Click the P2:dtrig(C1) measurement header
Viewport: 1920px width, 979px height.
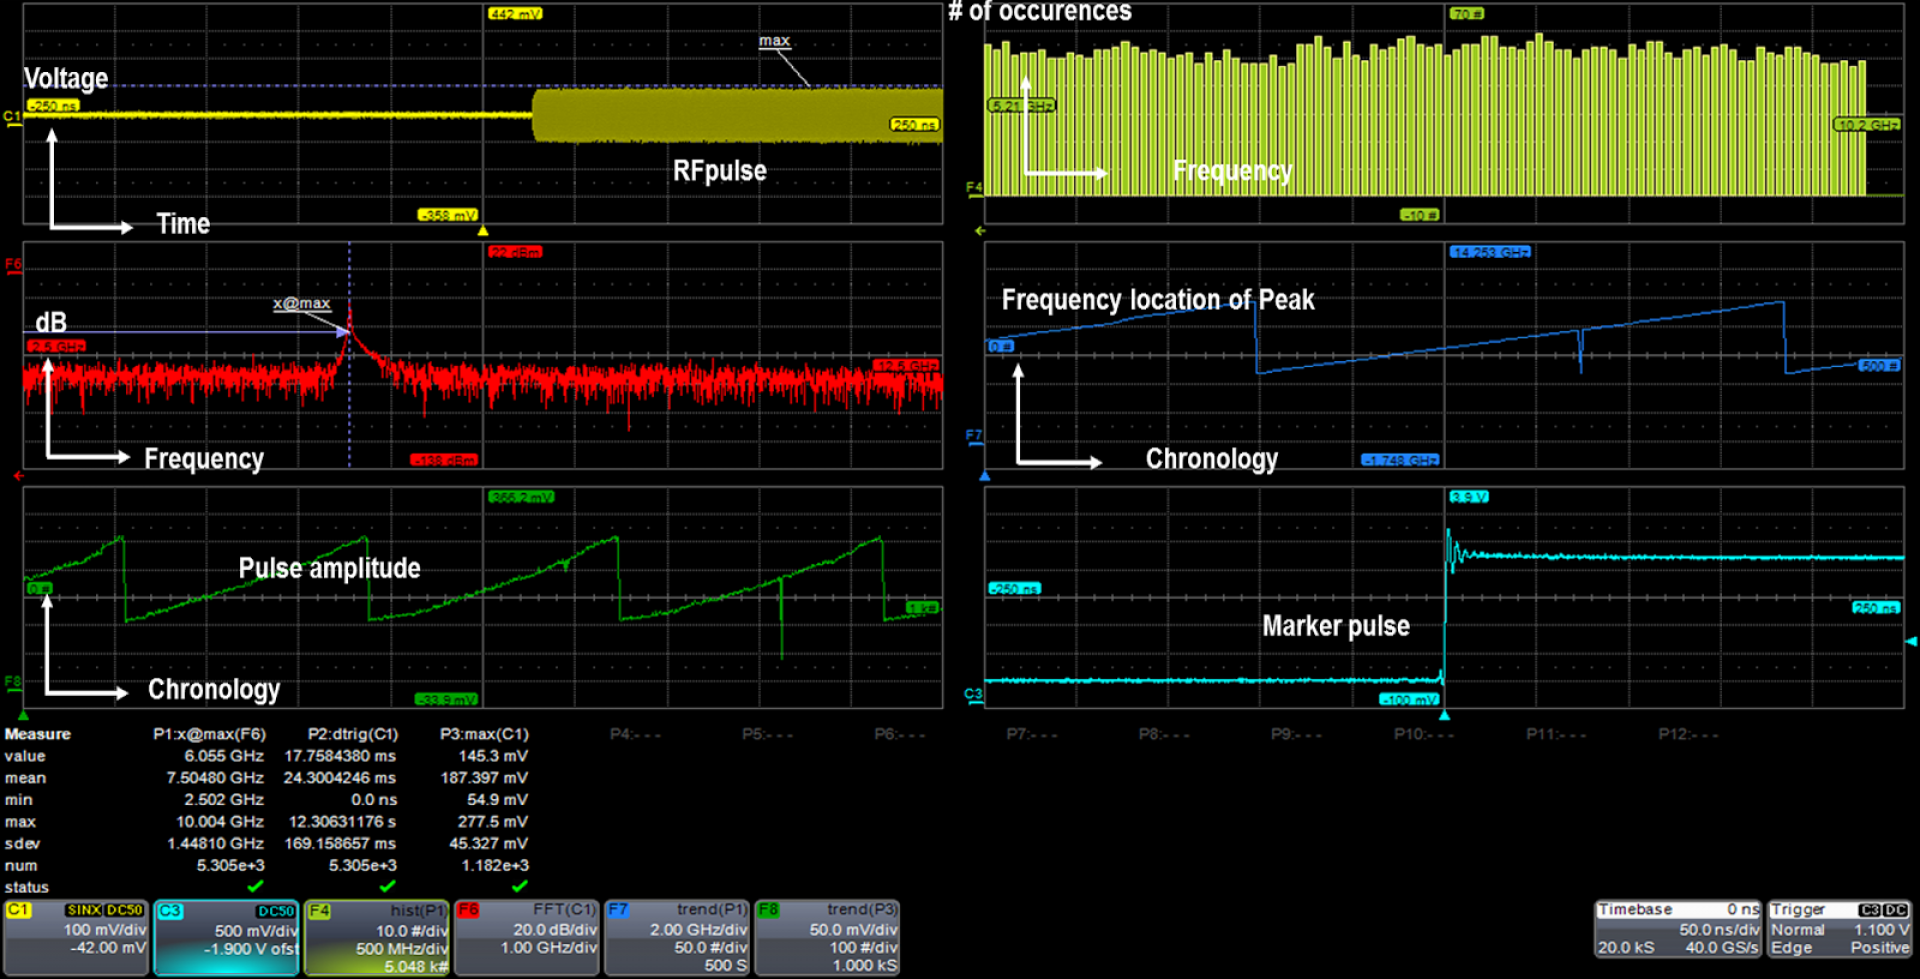pyautogui.click(x=352, y=734)
